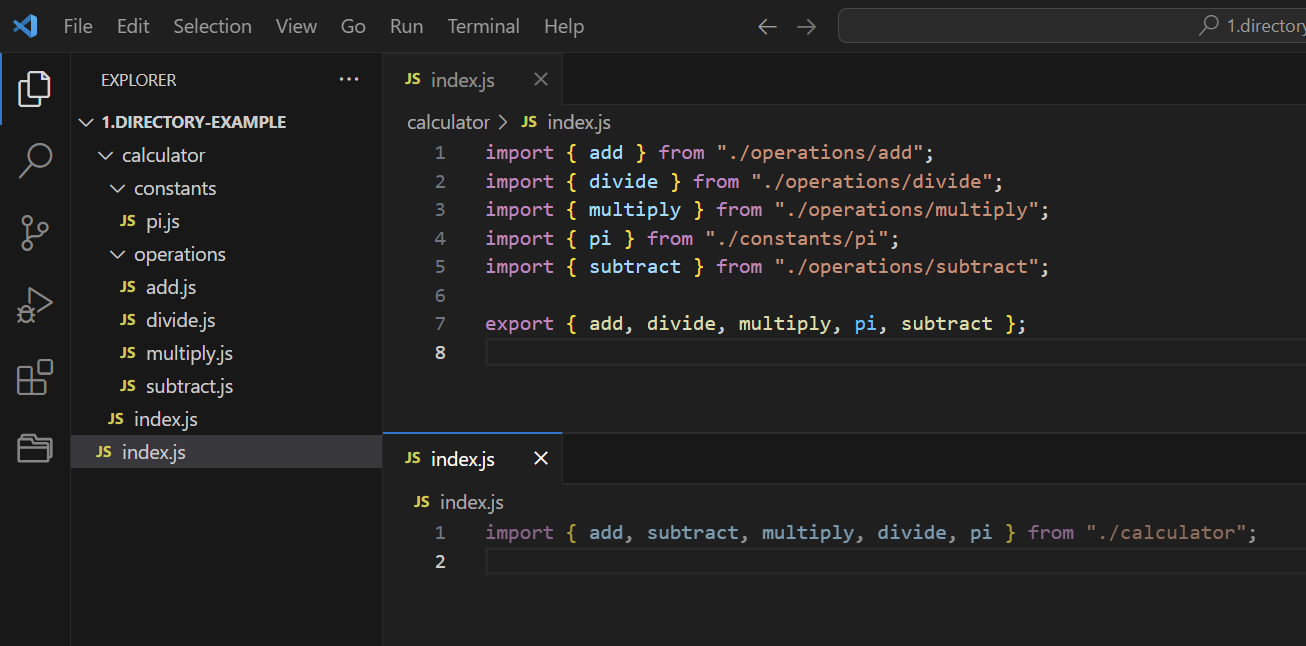The height and width of the screenshot is (646, 1306).
Task: Open the Run menu
Action: 407,27
